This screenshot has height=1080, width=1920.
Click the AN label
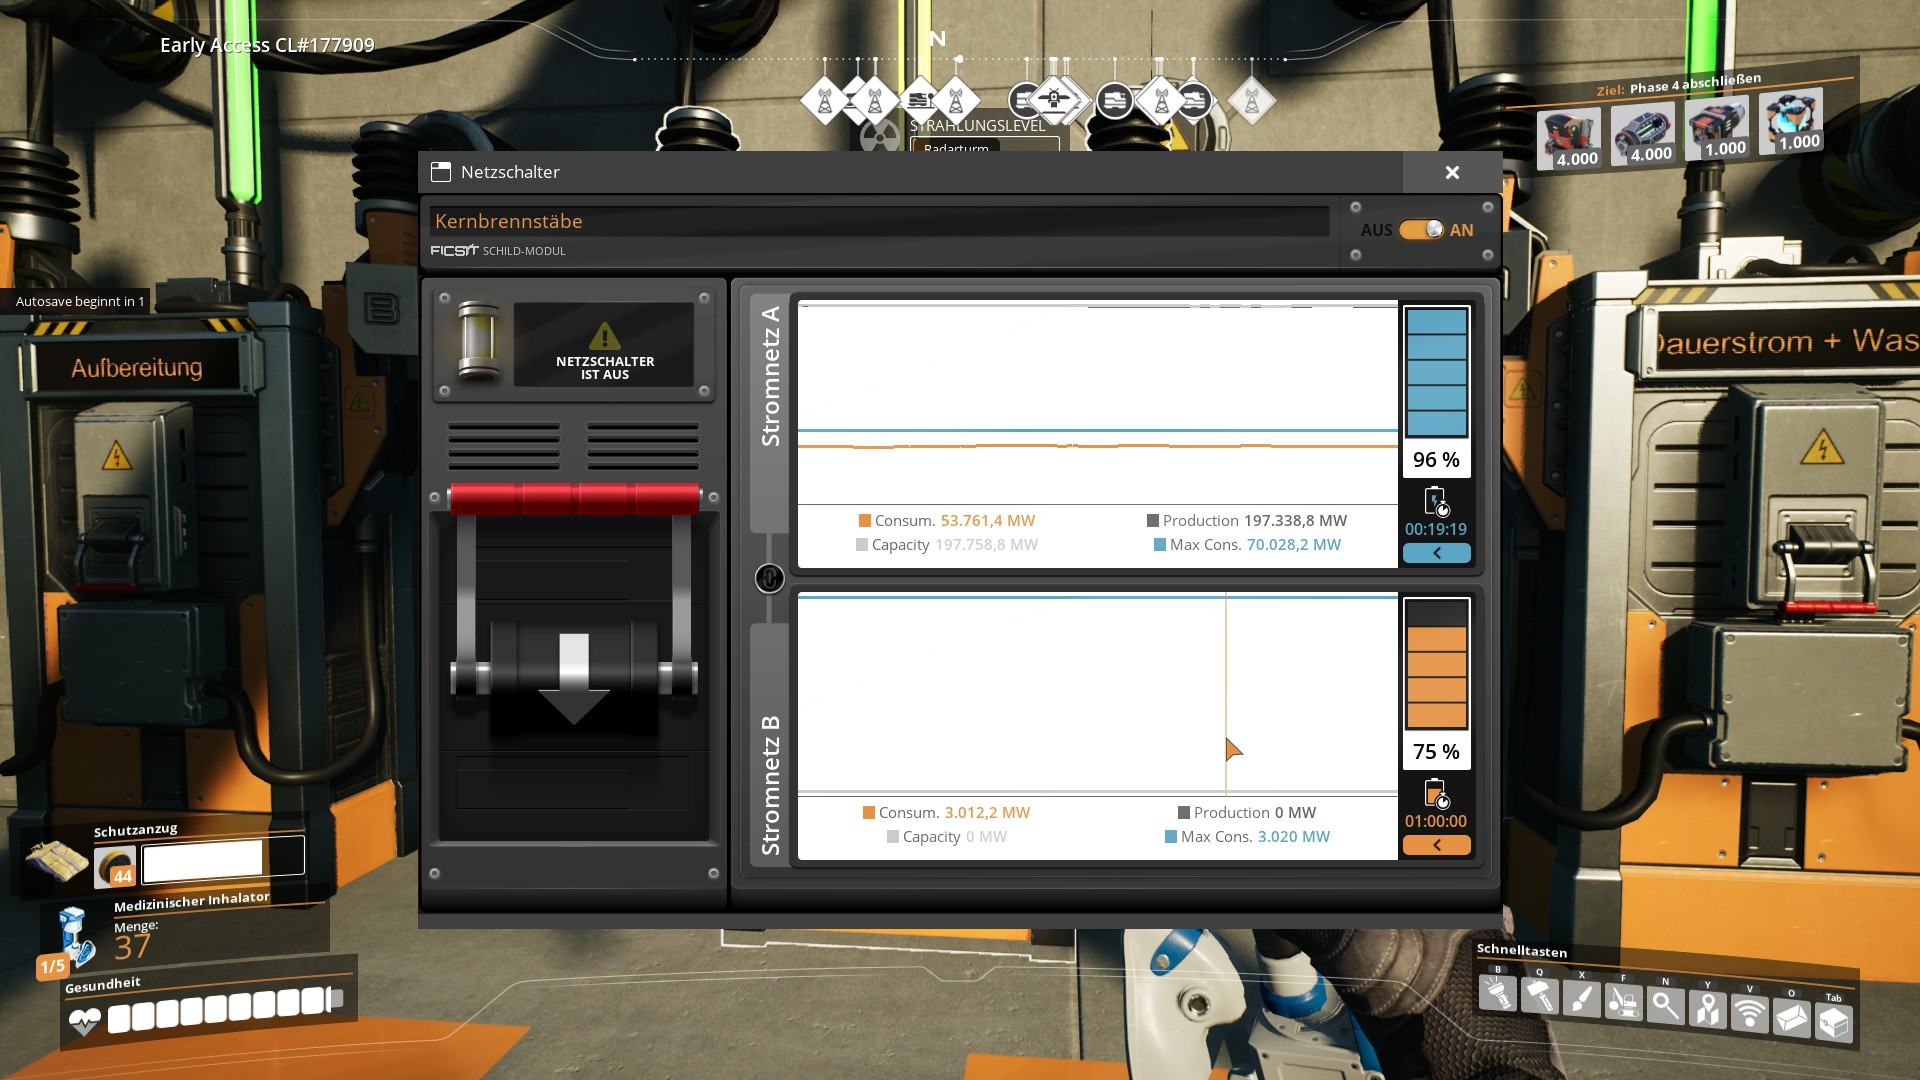tap(1461, 230)
